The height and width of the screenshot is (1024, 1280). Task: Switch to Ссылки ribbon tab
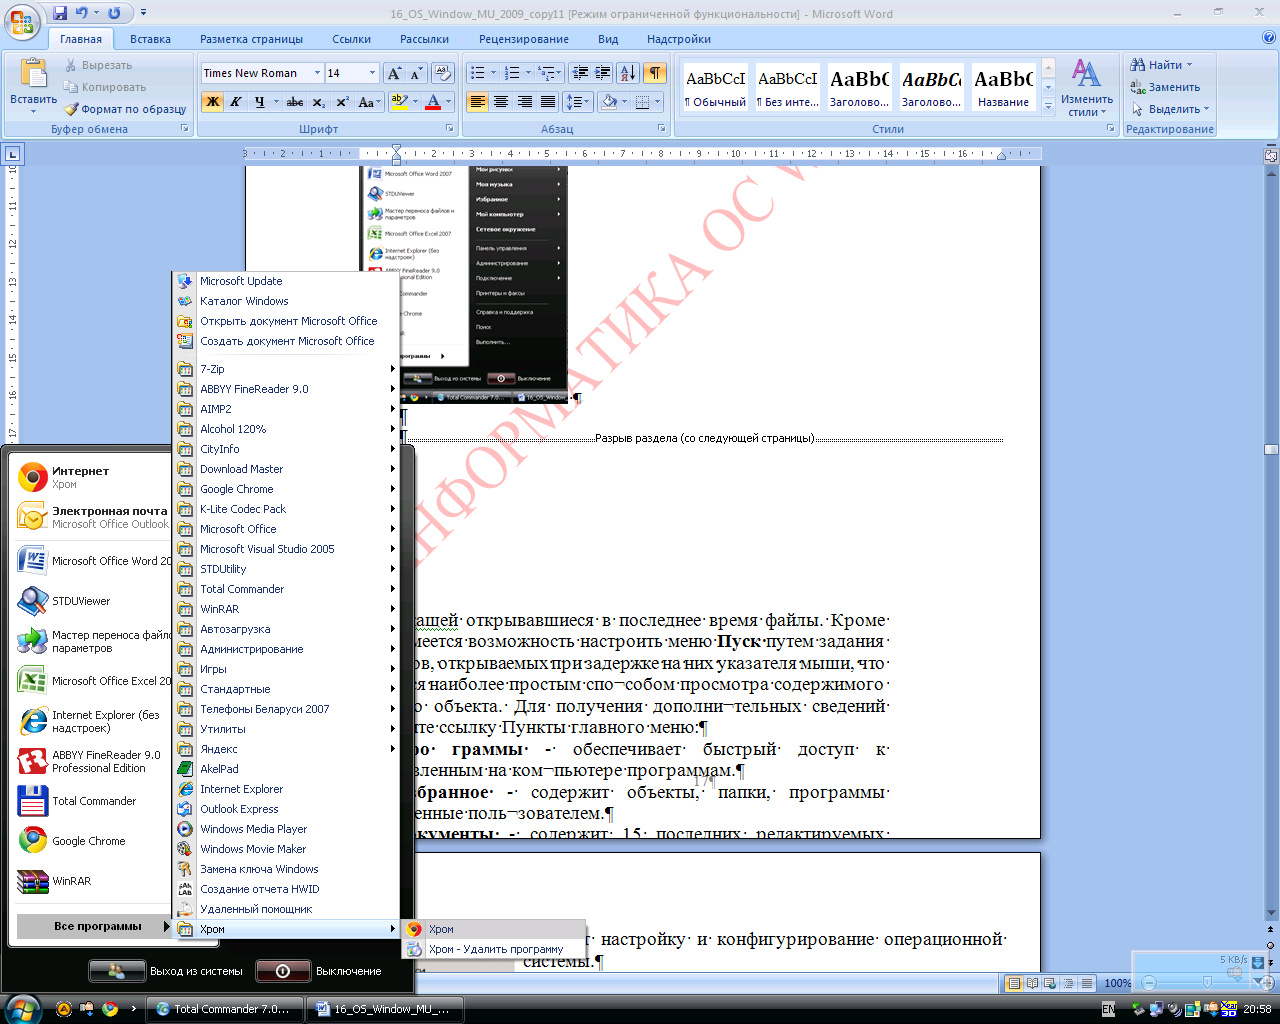point(352,39)
